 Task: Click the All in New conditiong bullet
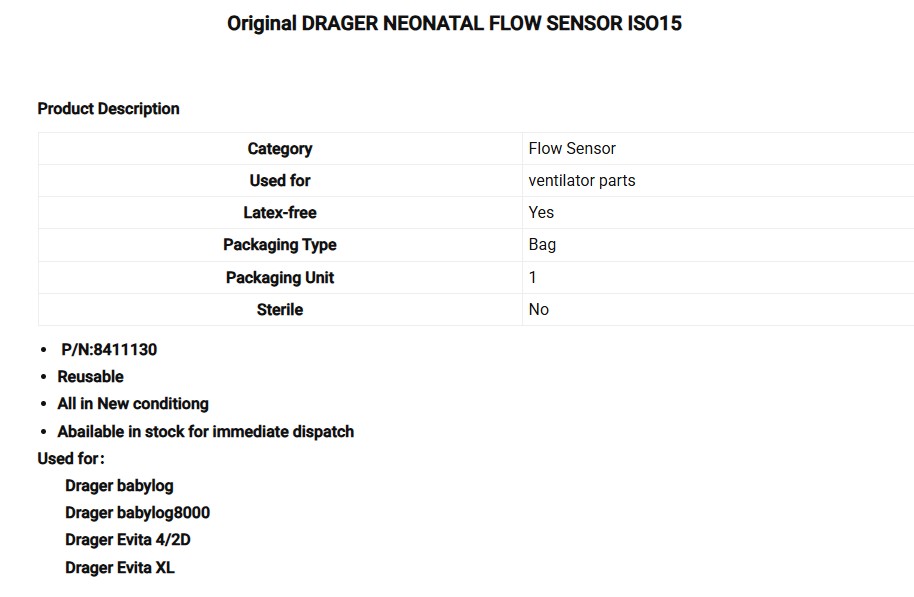tap(133, 404)
